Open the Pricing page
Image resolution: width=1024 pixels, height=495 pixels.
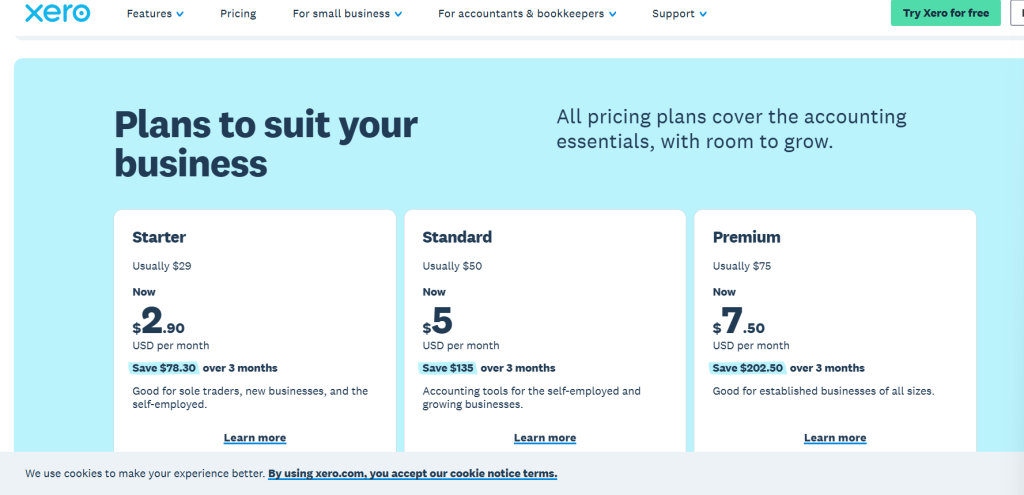click(x=238, y=14)
